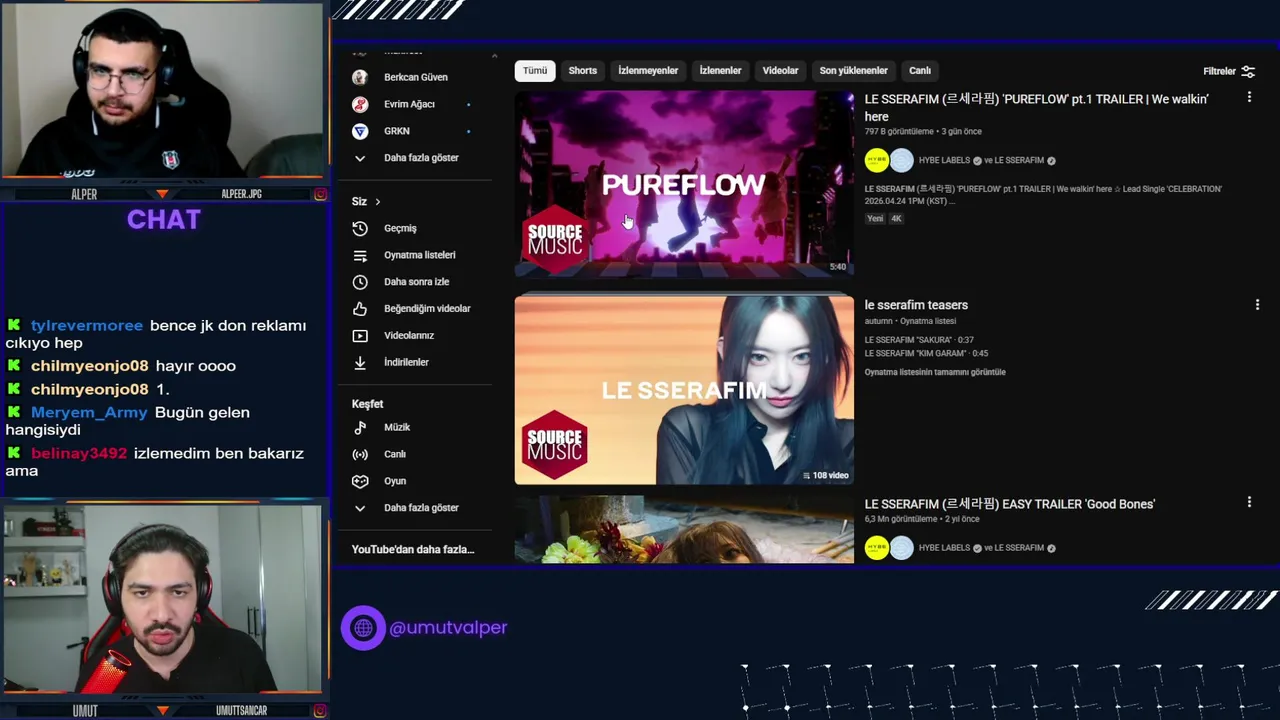Expand the Siz section chevron
This screenshot has width=1280, height=720.
377,202
